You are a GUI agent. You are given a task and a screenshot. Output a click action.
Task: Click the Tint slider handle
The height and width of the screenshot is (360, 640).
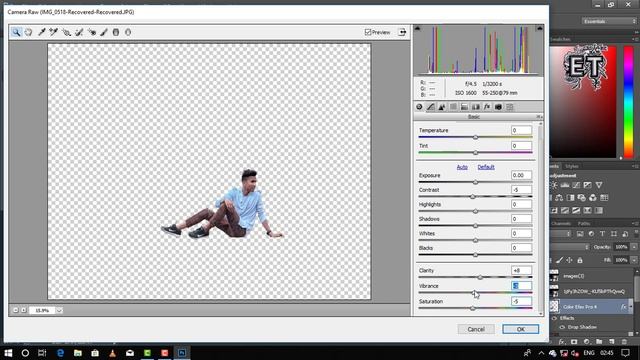click(x=476, y=153)
